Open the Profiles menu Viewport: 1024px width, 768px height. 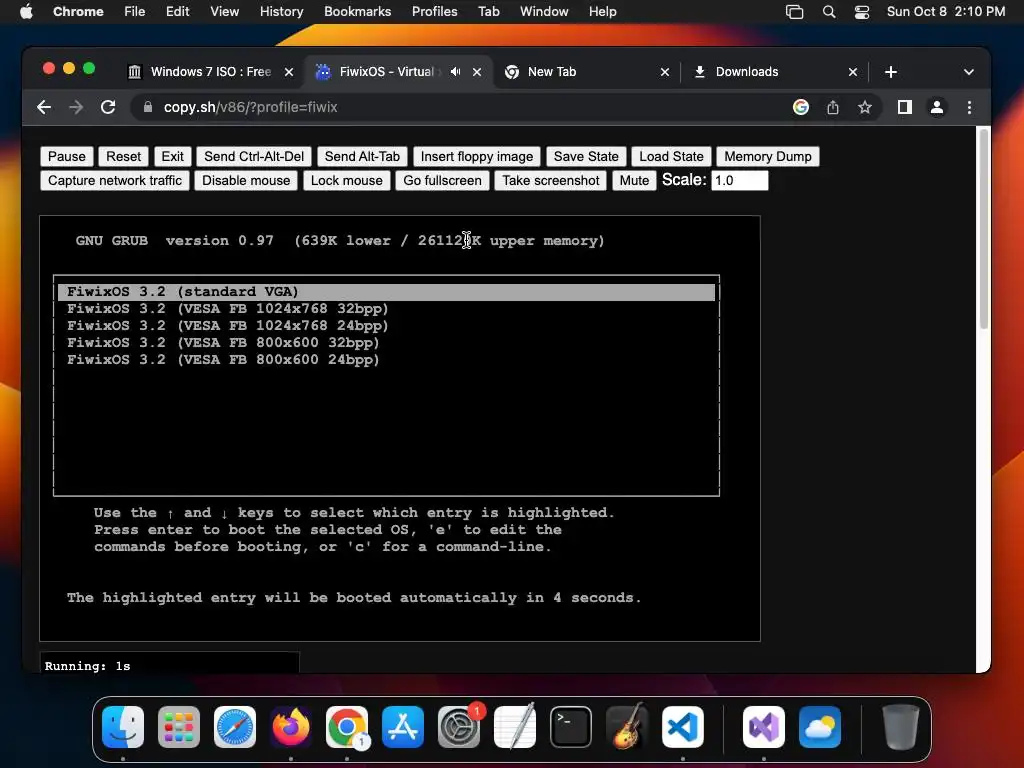tap(434, 12)
